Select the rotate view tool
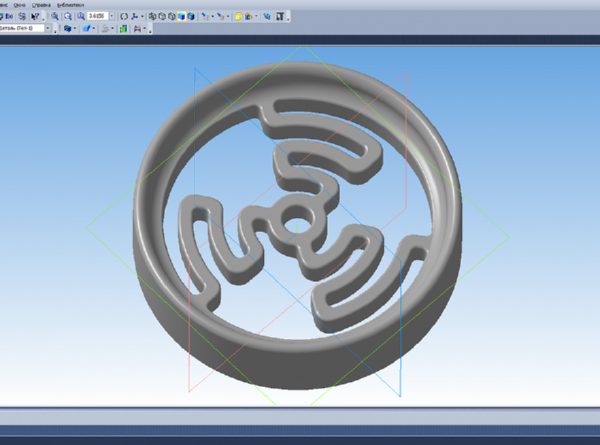Screen dimensions: 600x445 pyautogui.click(x=124, y=16)
